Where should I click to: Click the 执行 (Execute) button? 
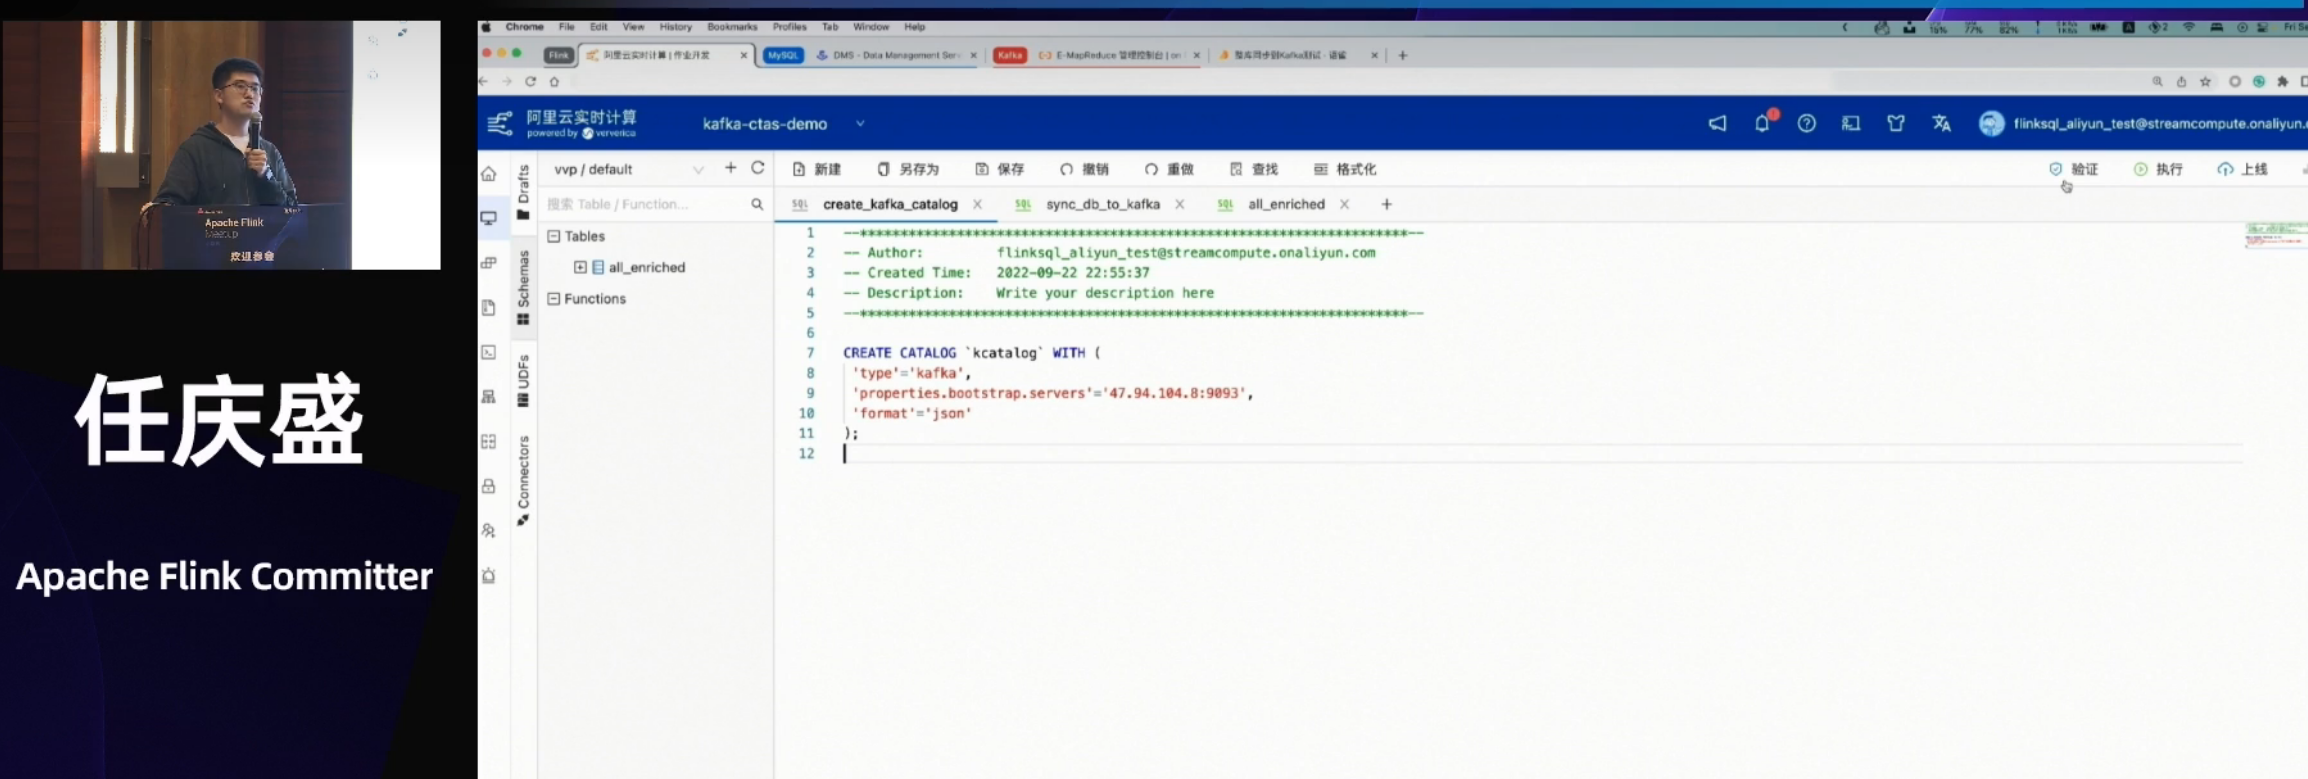coord(2158,169)
